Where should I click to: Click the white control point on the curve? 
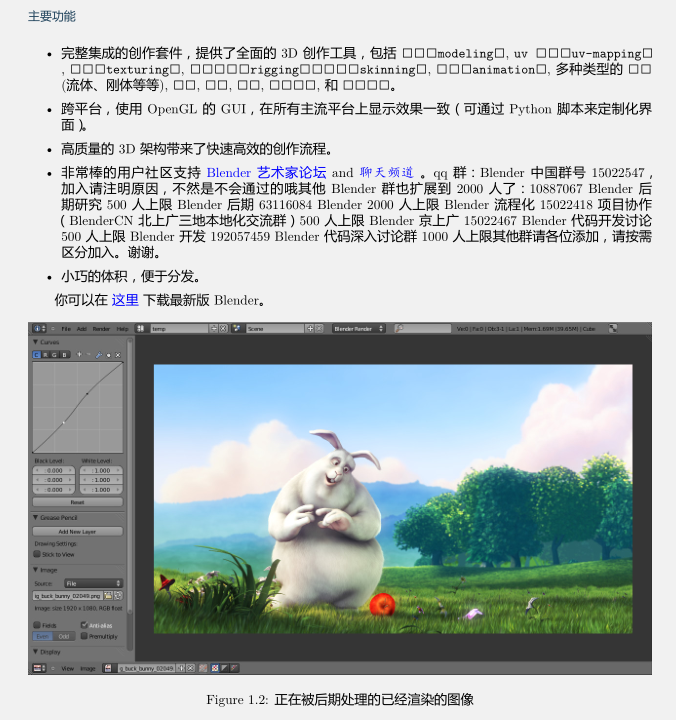click(63, 422)
